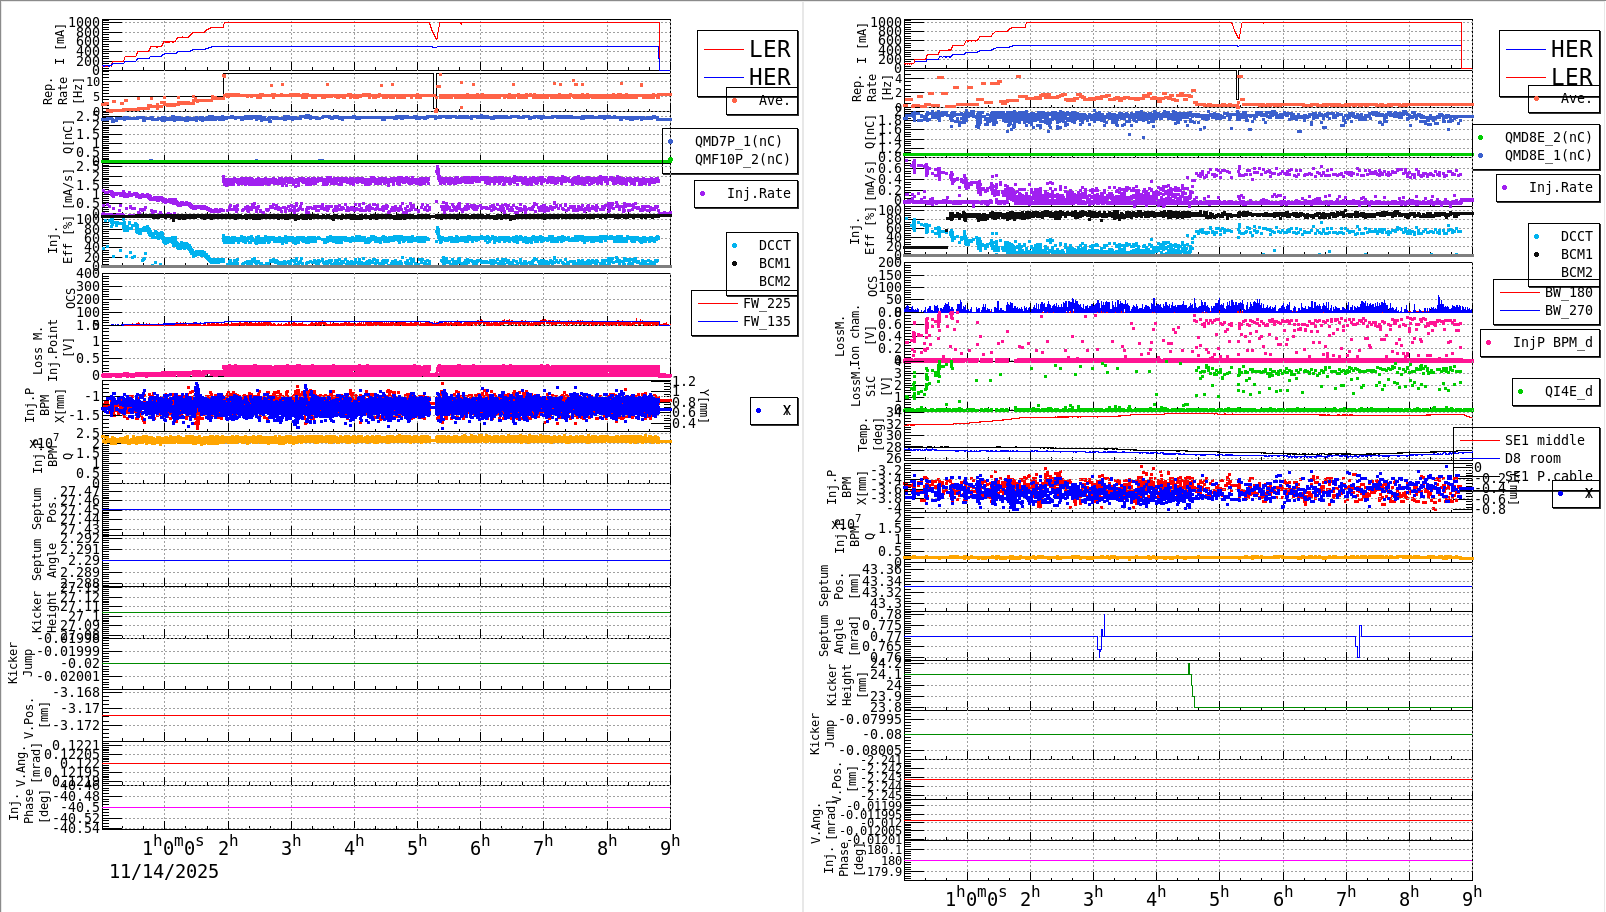Click the BCM1 legend entry in the right plot

click(1576, 255)
